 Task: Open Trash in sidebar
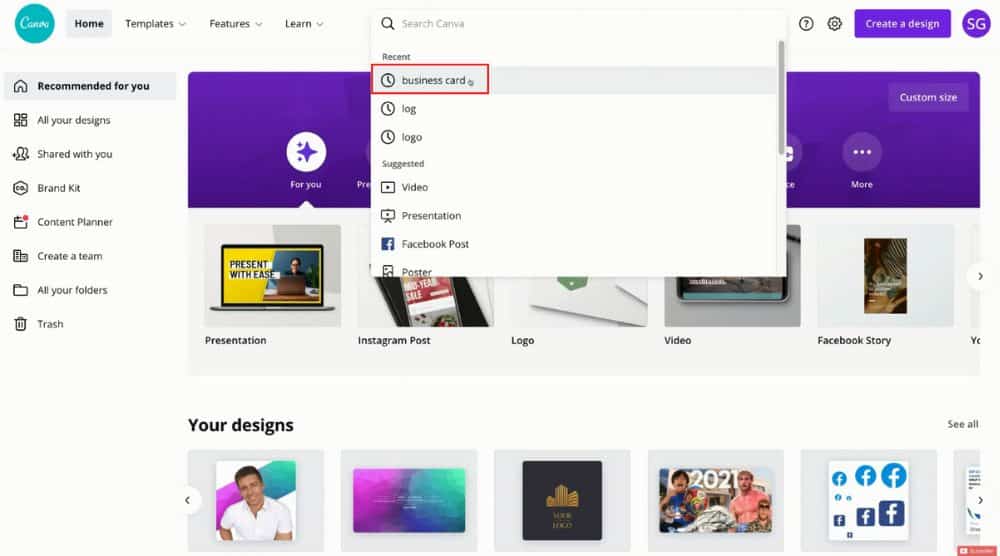coord(90,324)
